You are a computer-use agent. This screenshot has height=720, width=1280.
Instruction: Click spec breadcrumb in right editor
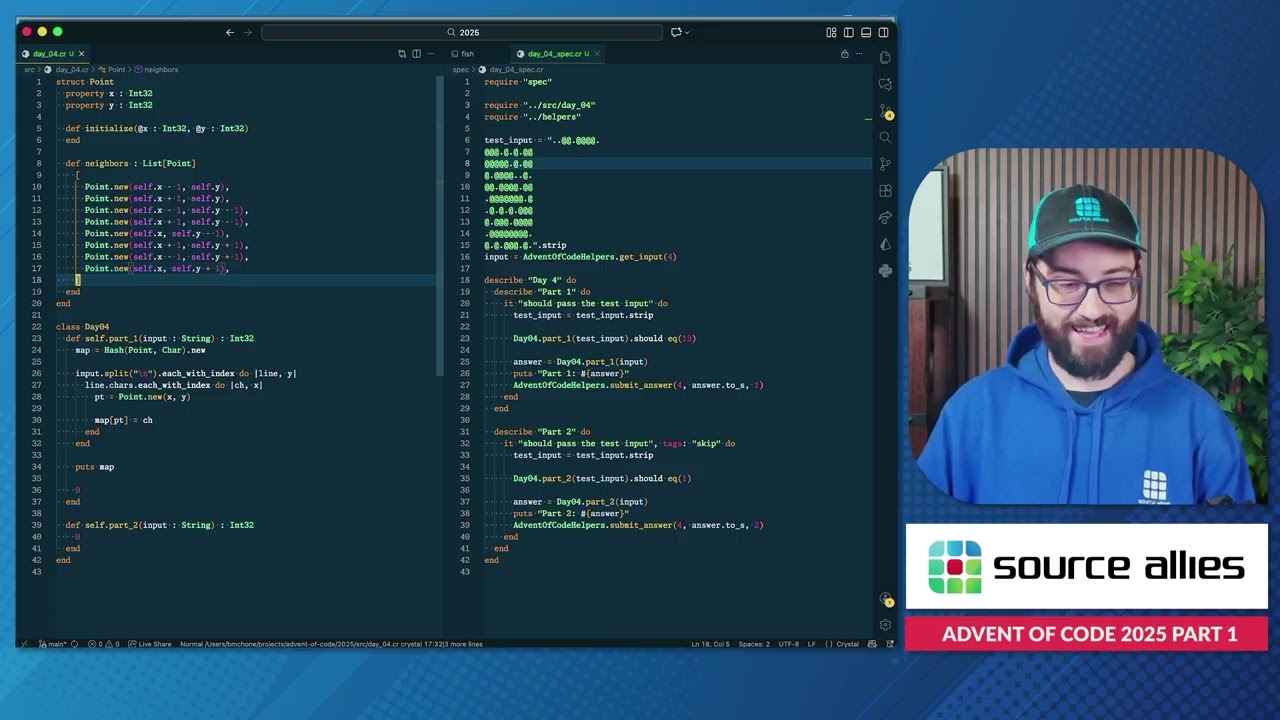[460, 70]
